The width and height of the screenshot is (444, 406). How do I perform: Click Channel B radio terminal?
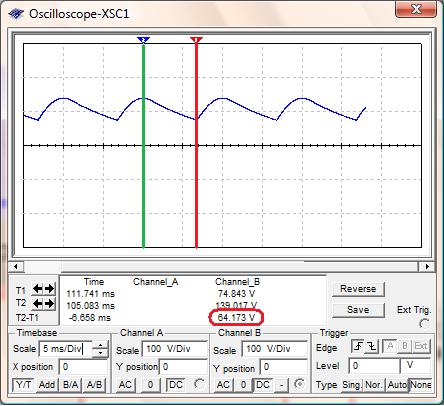click(x=299, y=384)
